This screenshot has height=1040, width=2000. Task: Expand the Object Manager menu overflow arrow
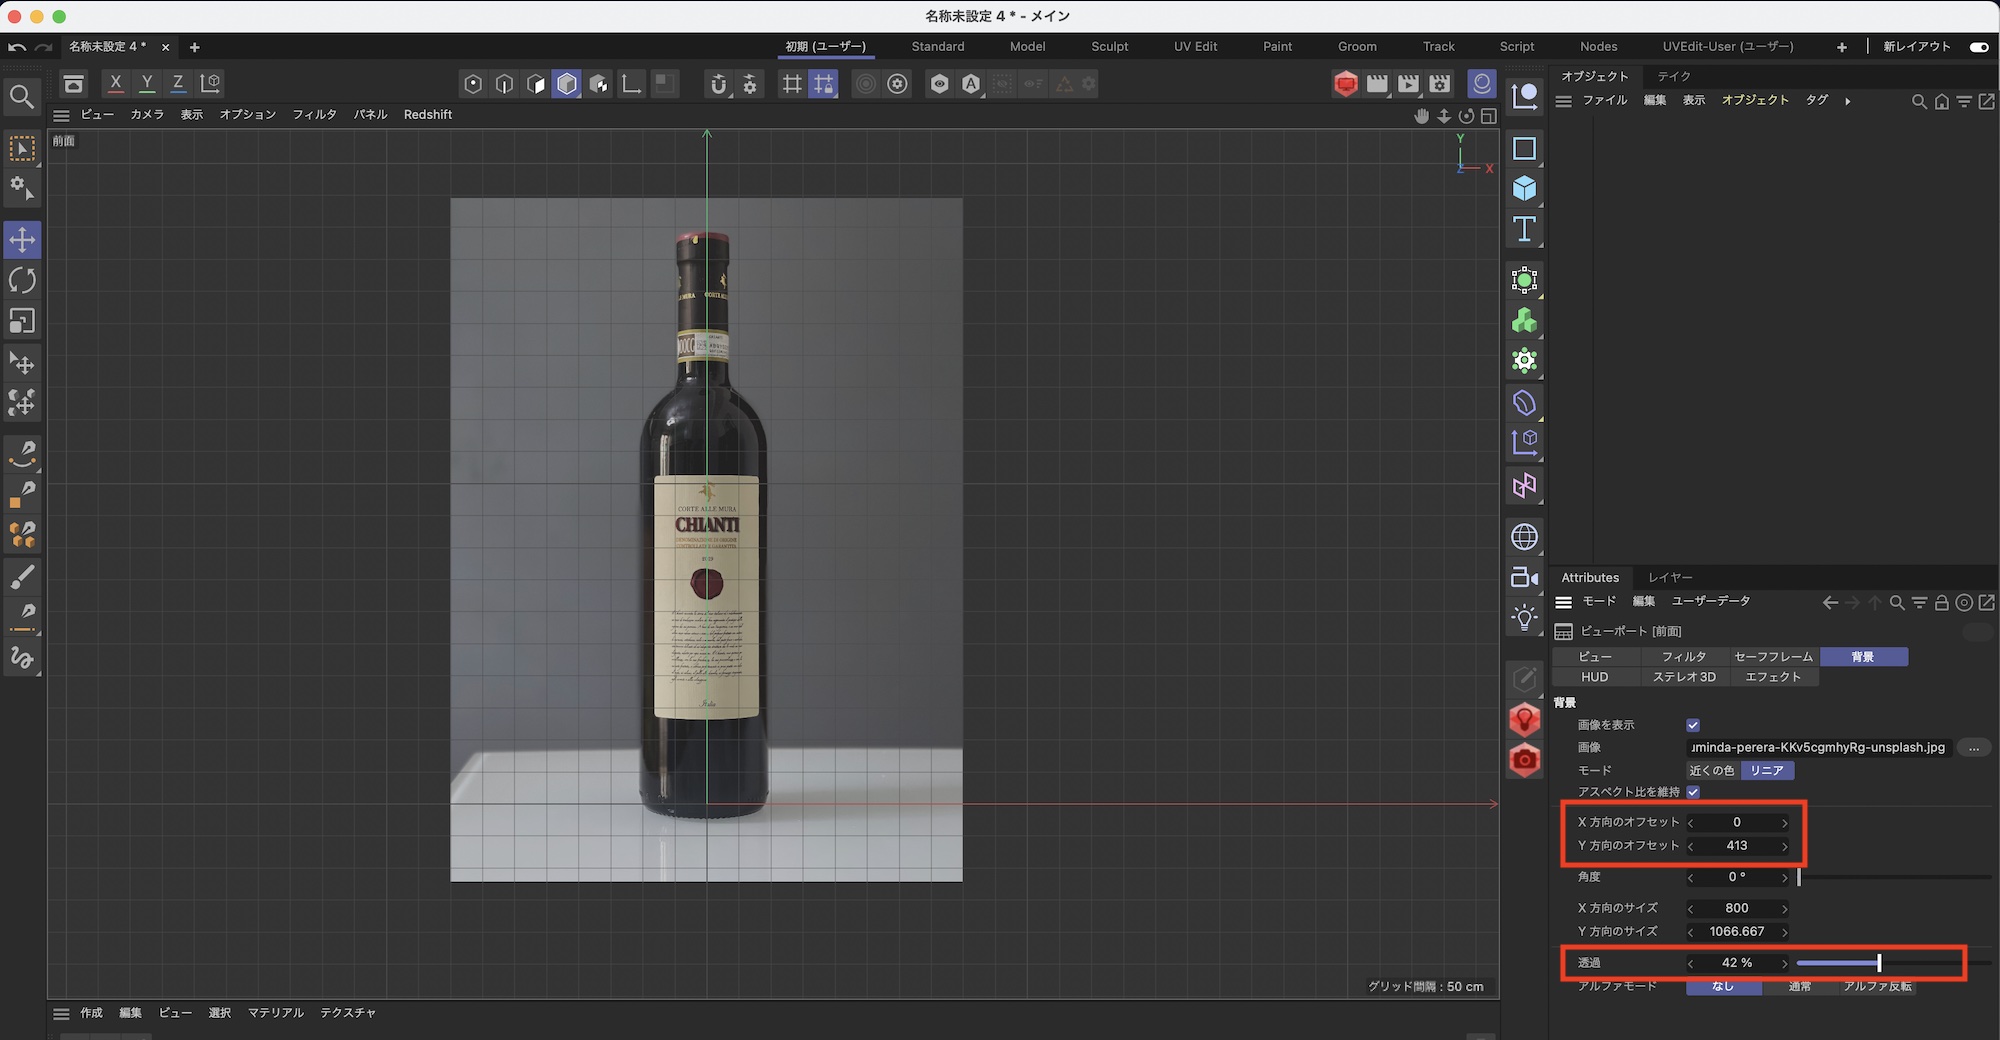point(1847,101)
